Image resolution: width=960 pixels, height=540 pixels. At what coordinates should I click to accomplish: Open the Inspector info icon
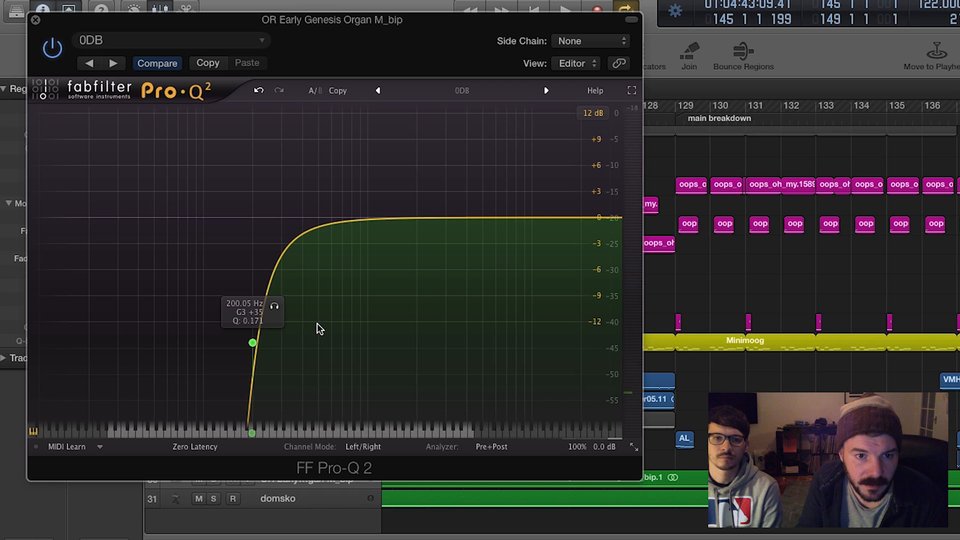[42, 9]
